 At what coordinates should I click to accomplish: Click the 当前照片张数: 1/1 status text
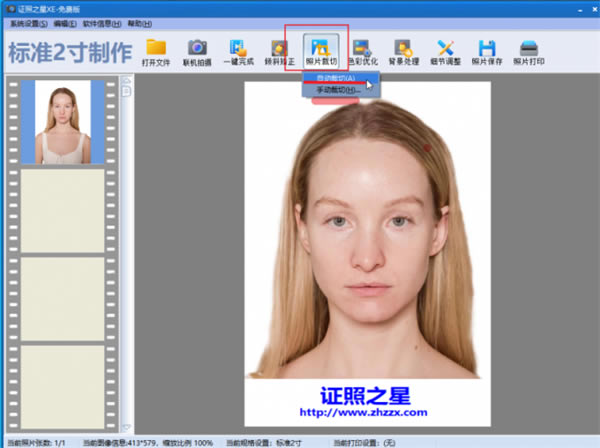tap(36, 443)
